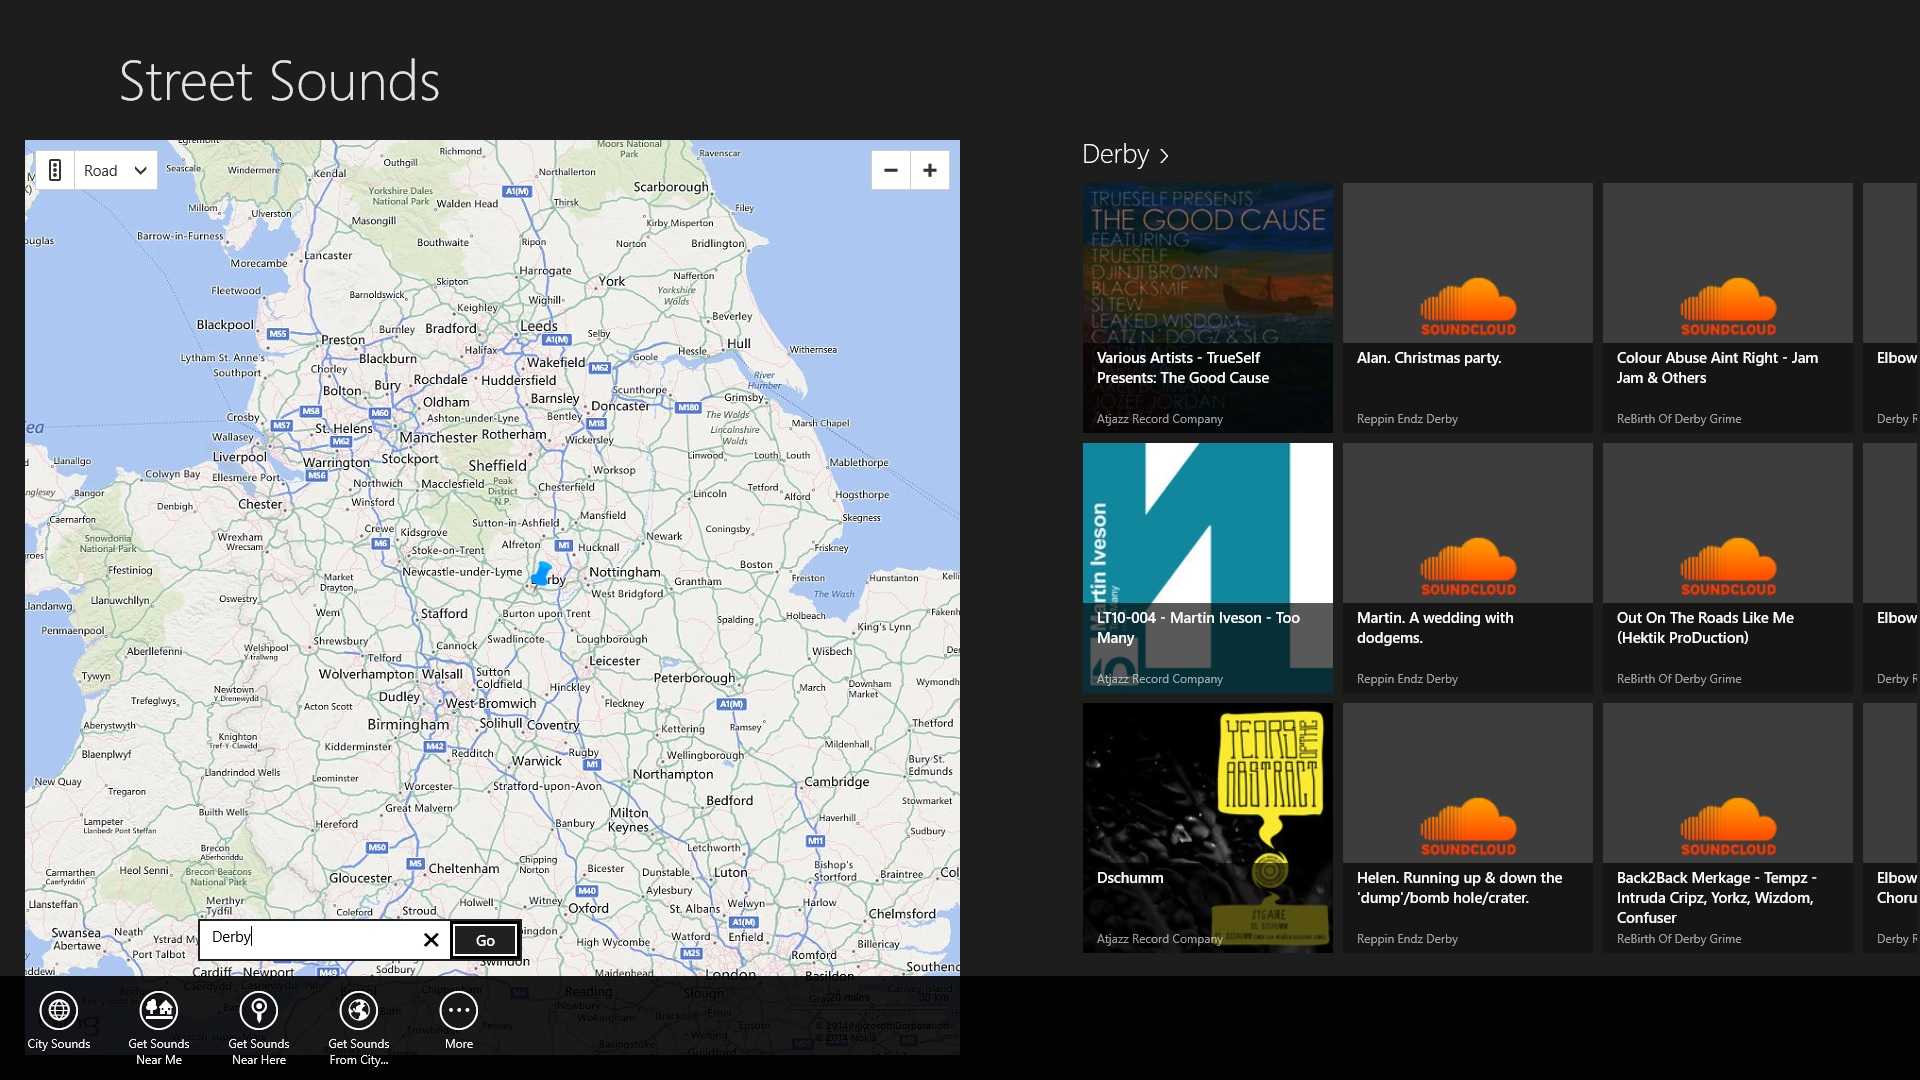
Task: Zoom out map with minus button
Action: click(890, 170)
